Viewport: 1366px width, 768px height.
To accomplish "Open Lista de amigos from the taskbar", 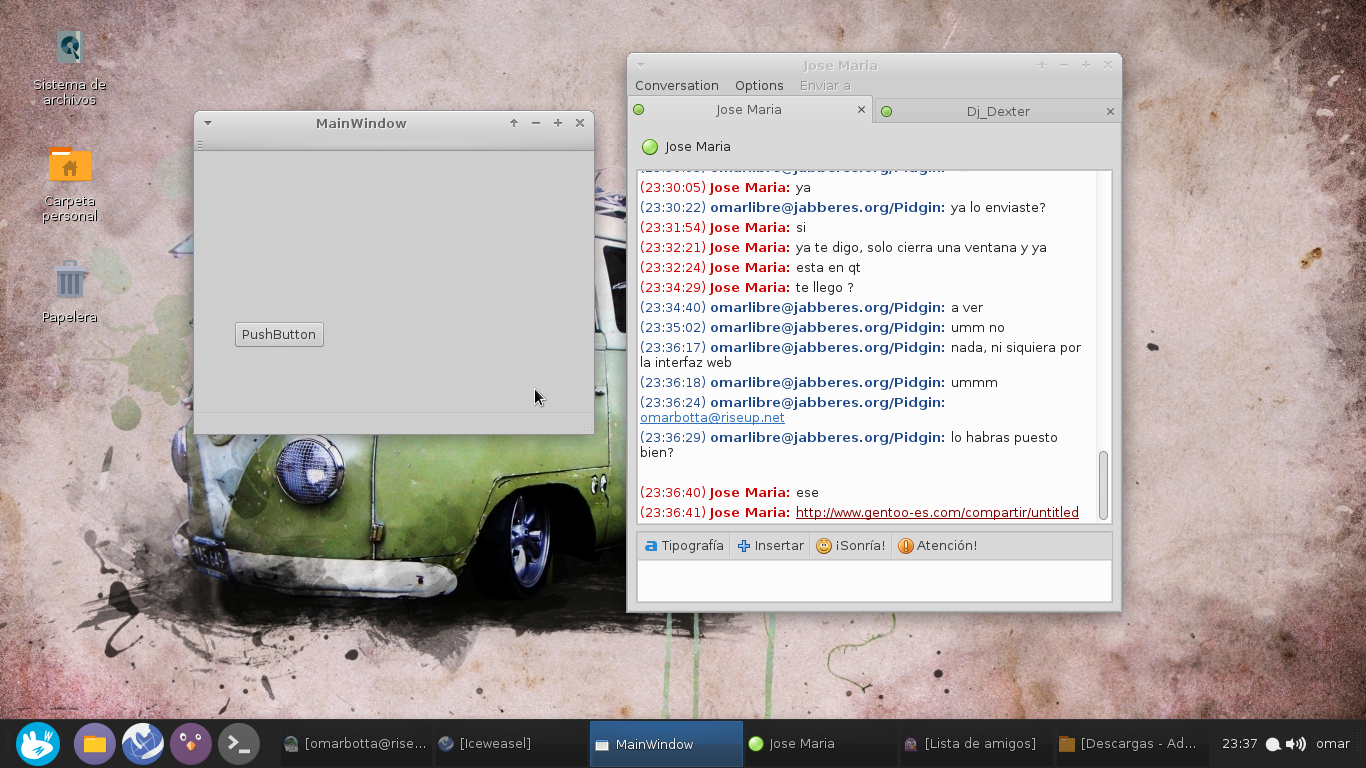I will pyautogui.click(x=975, y=744).
